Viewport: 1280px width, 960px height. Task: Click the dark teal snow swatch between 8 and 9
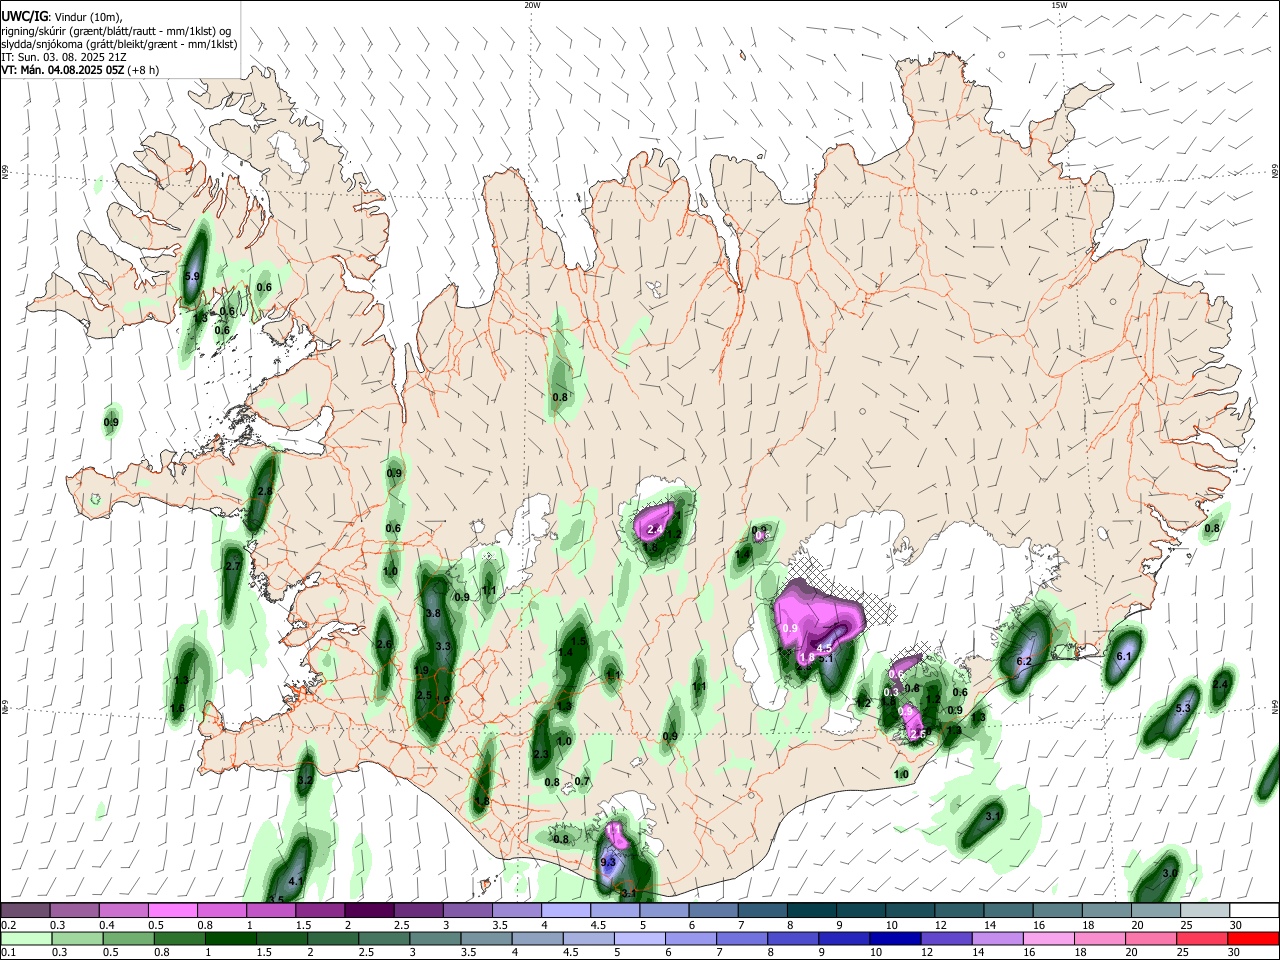tap(810, 911)
